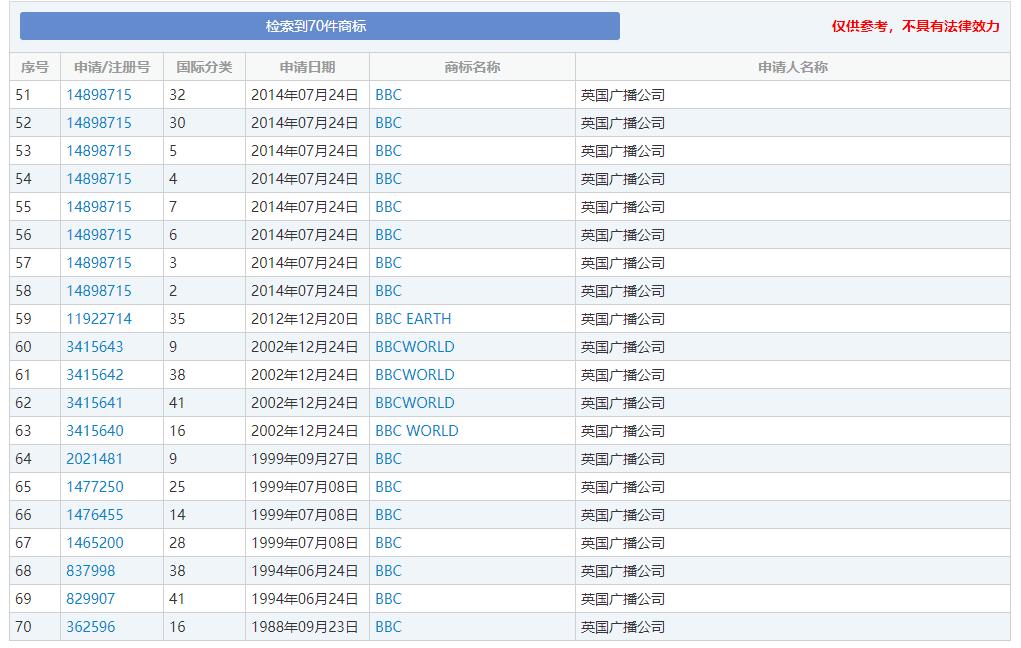Click the 商标名称 column header
This screenshot has width=1021, height=648.
click(x=472, y=67)
